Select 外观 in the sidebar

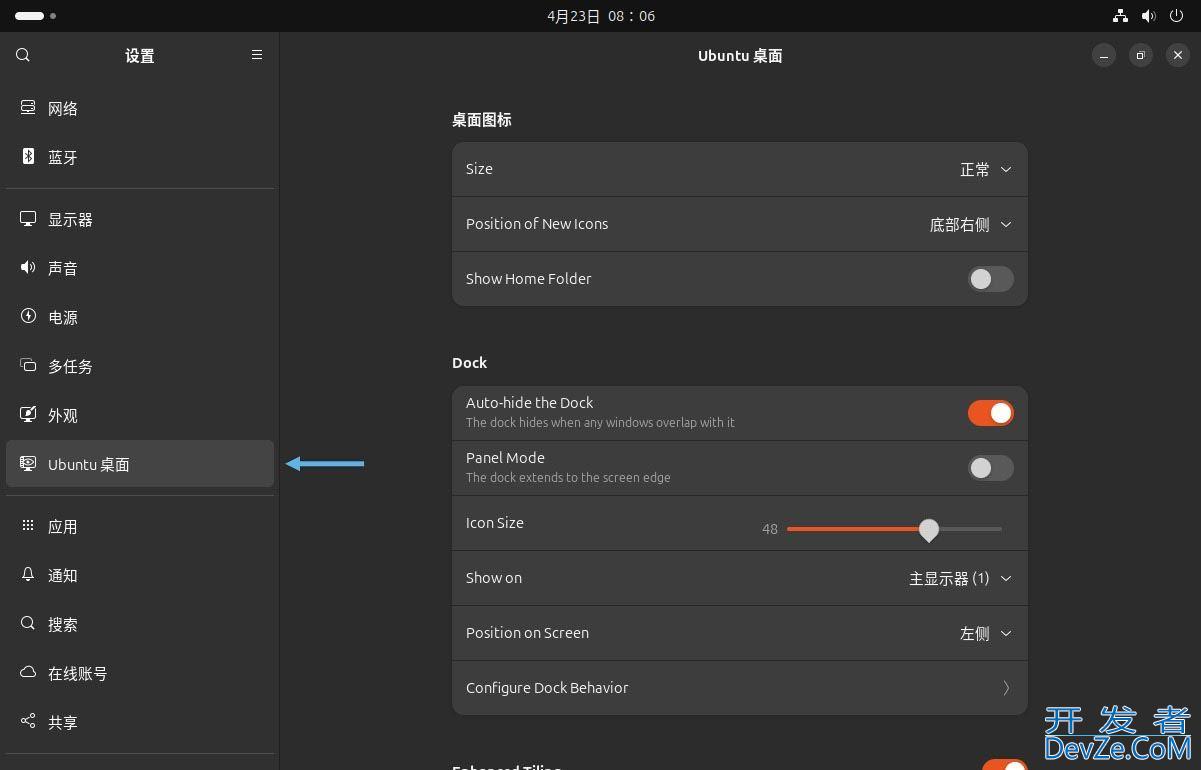pos(140,415)
